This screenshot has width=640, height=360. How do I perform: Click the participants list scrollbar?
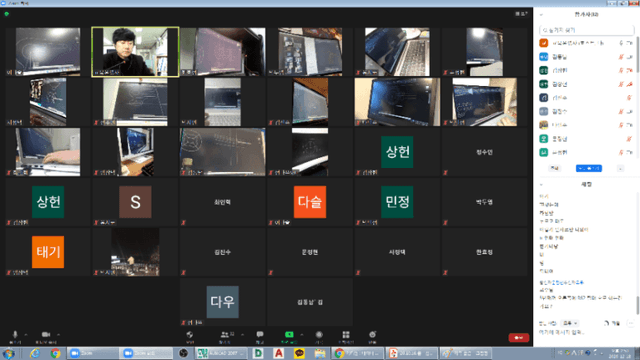638,54
